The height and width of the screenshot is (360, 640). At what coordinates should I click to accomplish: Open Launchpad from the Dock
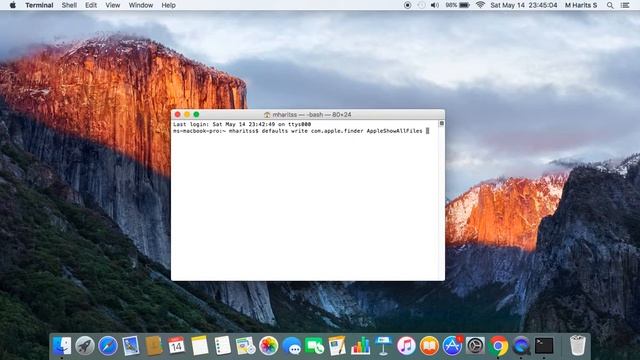pyautogui.click(x=84, y=346)
